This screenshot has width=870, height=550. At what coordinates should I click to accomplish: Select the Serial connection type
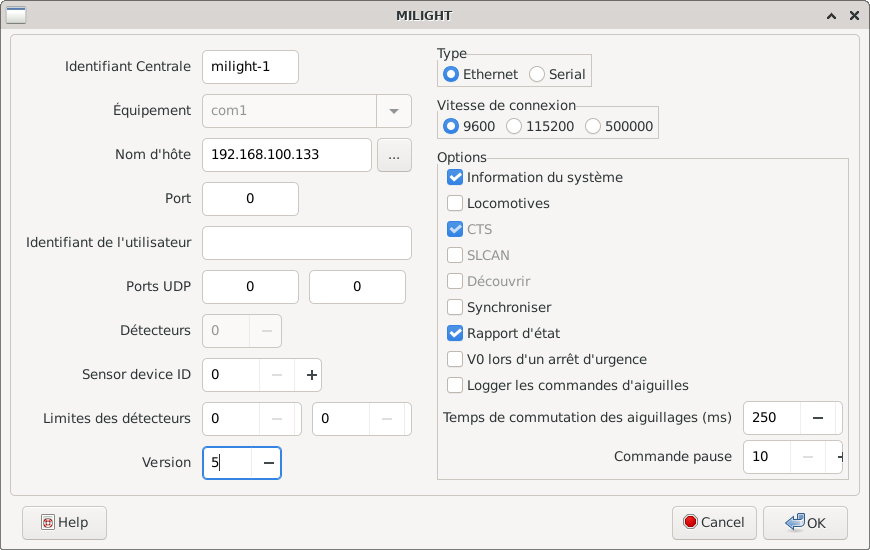(x=537, y=74)
